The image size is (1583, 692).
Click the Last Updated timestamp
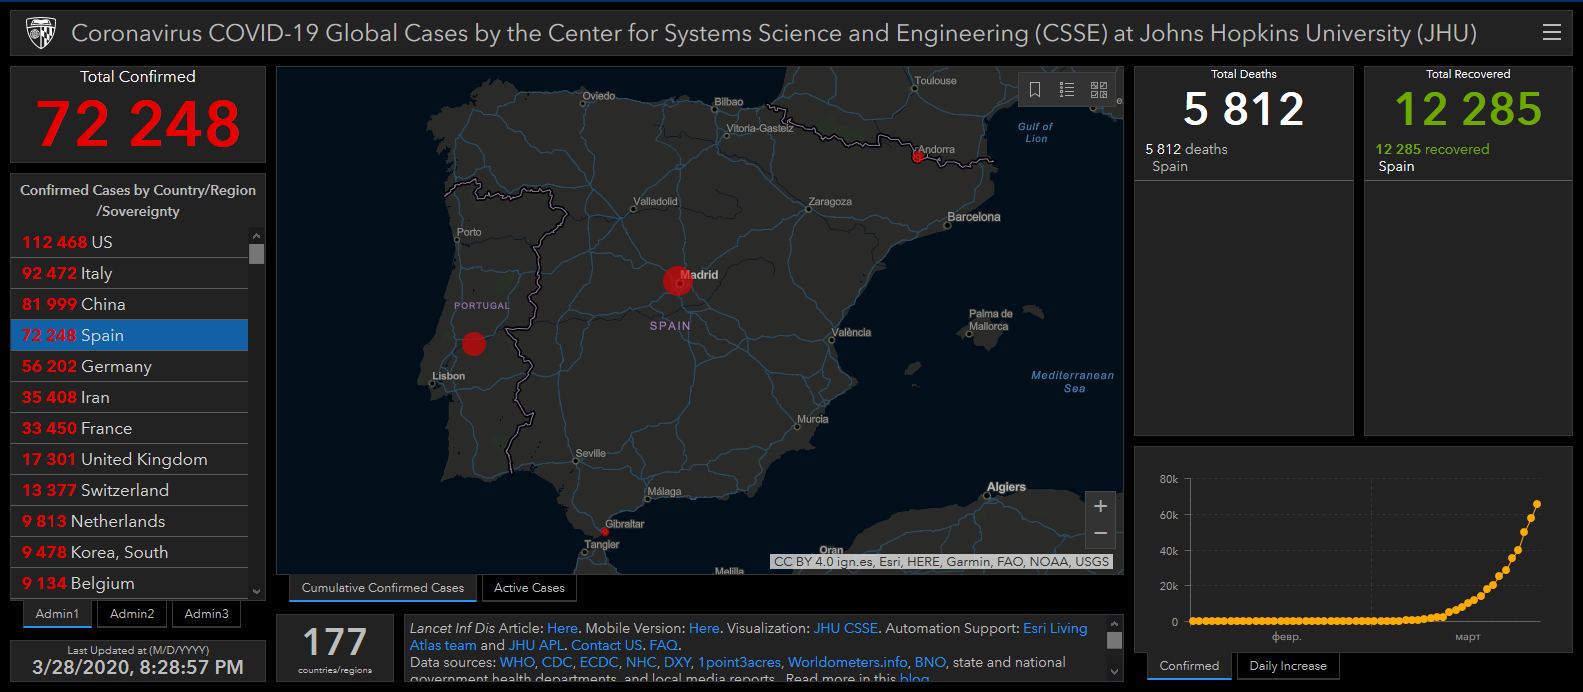tap(138, 667)
